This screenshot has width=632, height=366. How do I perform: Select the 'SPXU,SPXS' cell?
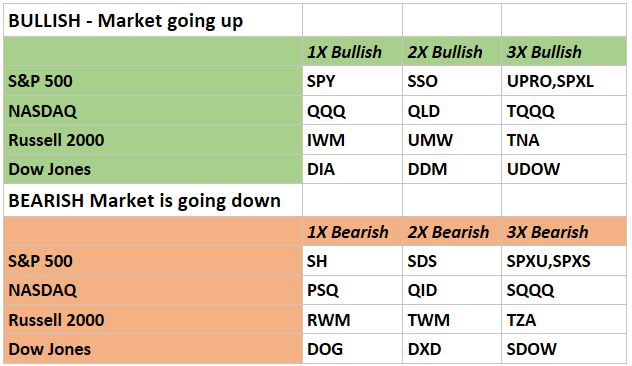[564, 261]
